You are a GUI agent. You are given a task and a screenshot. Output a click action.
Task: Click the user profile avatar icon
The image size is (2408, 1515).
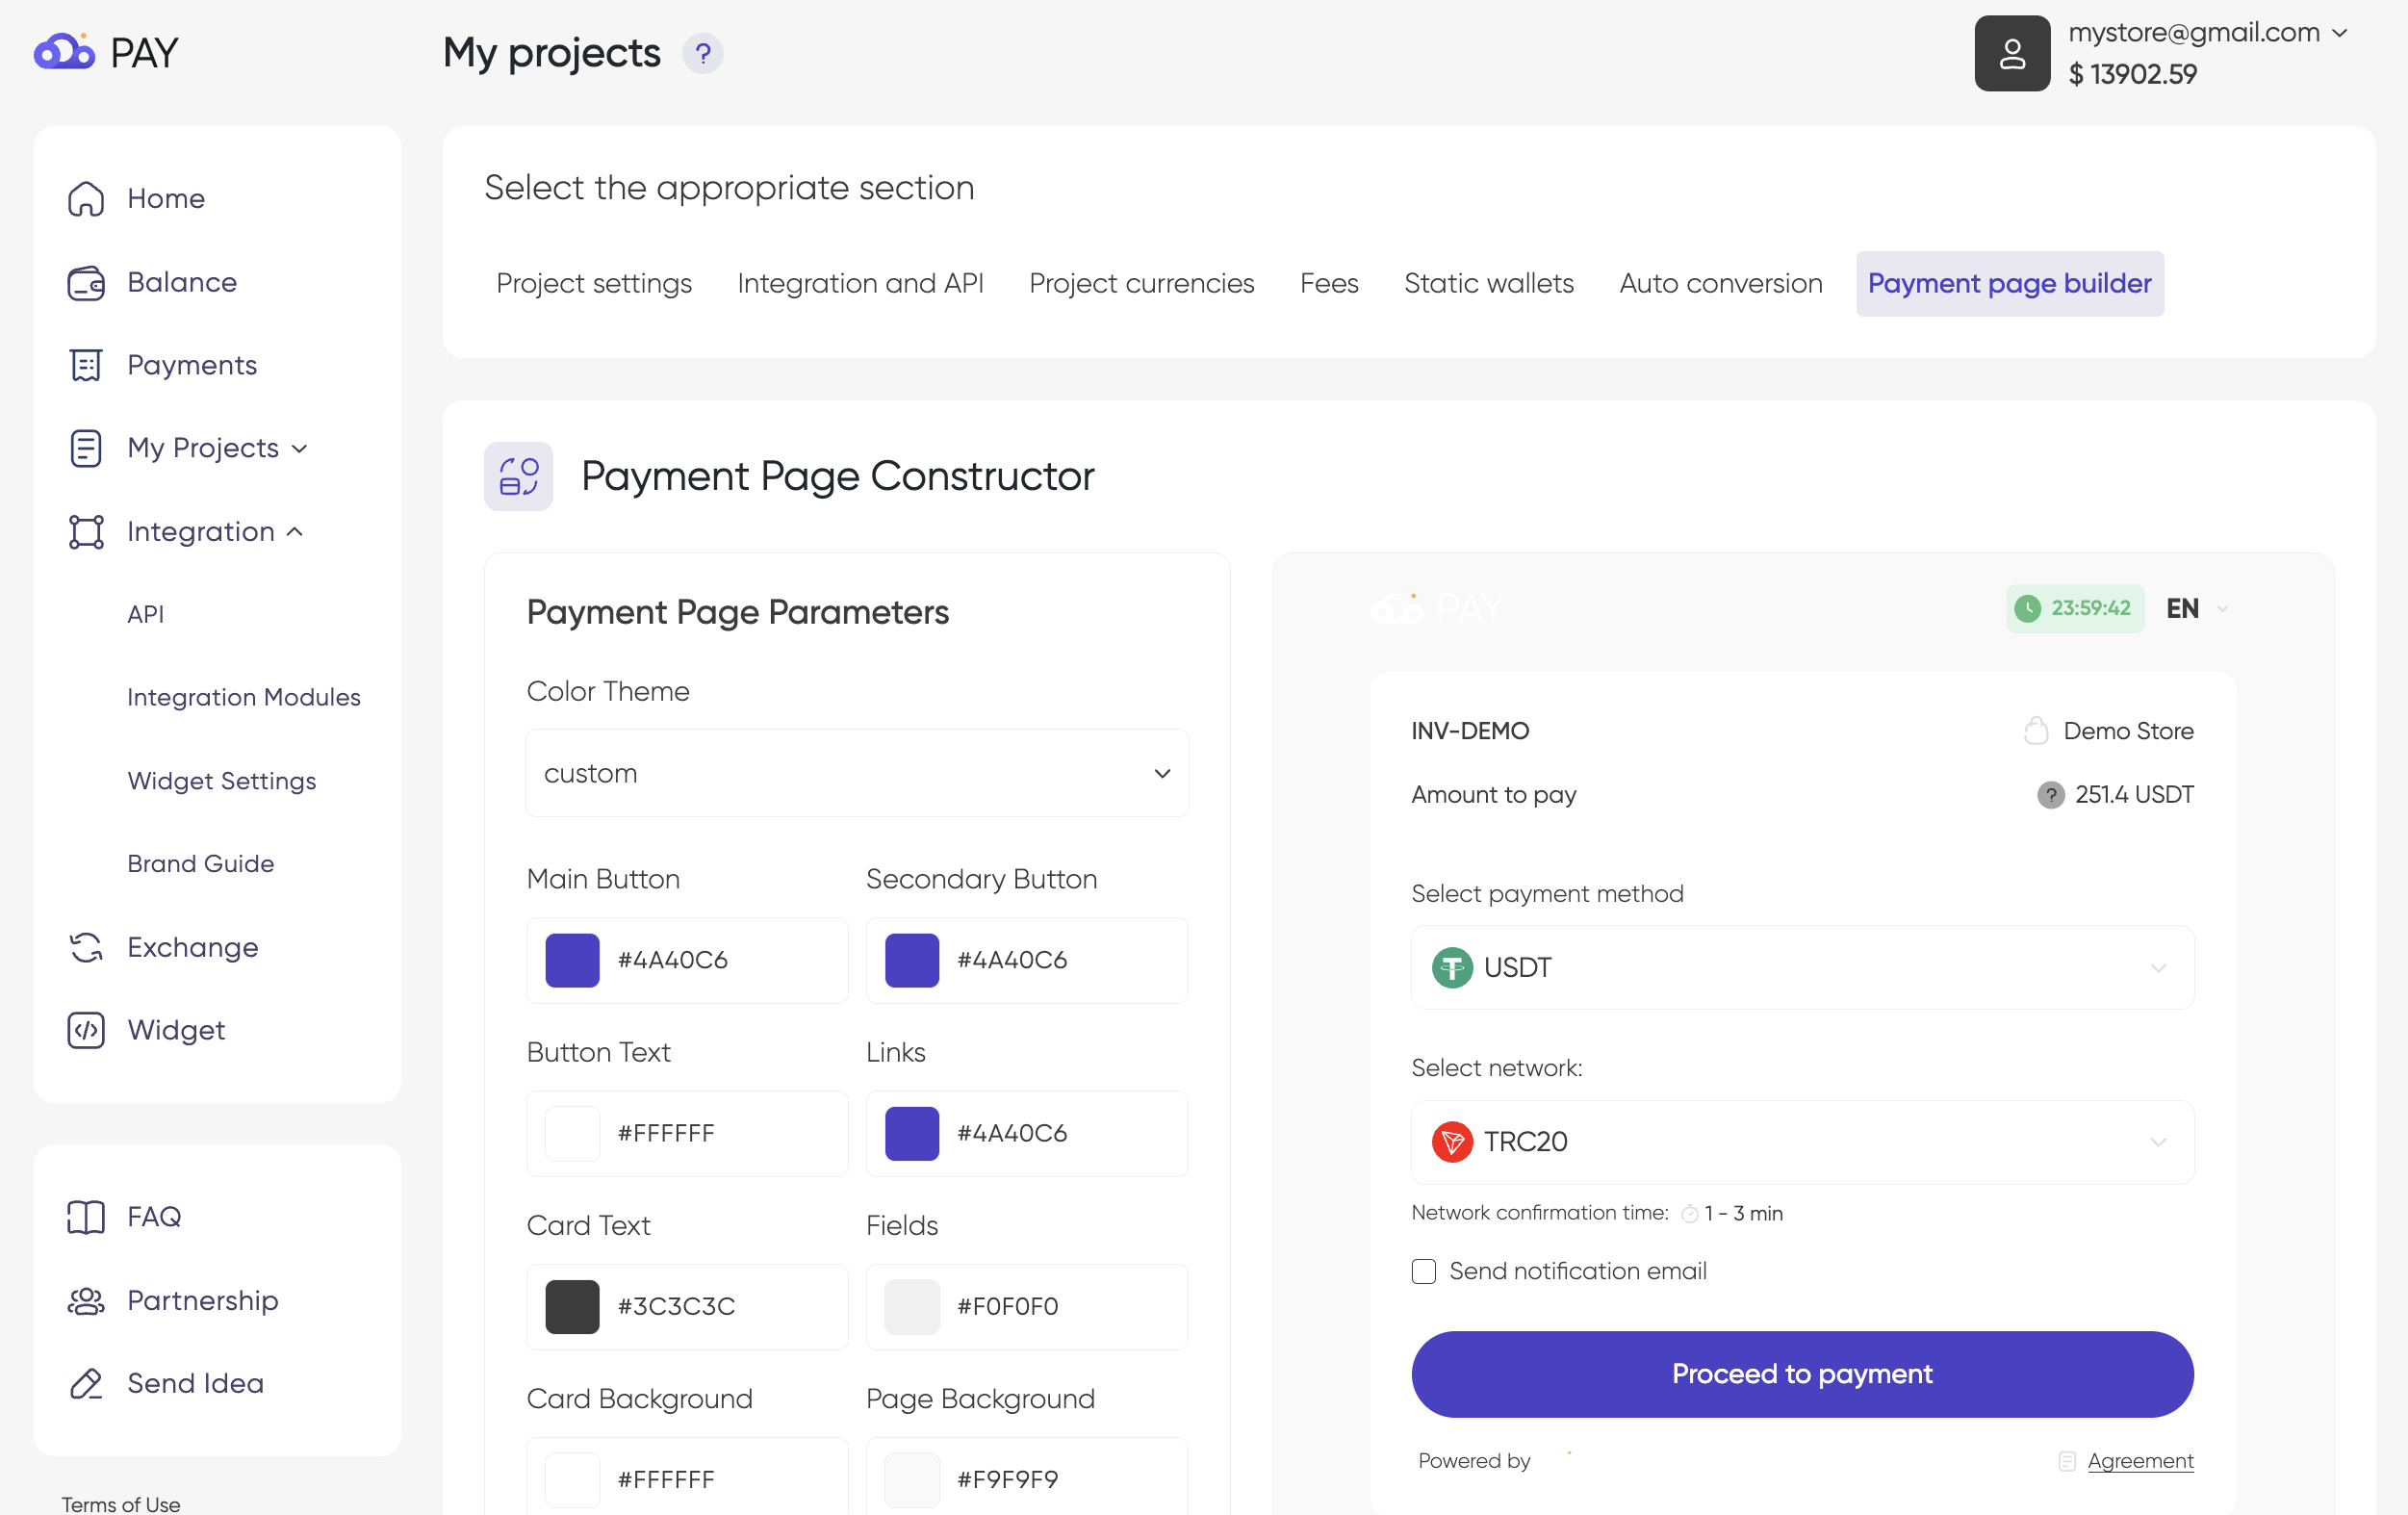[x=2011, y=53]
